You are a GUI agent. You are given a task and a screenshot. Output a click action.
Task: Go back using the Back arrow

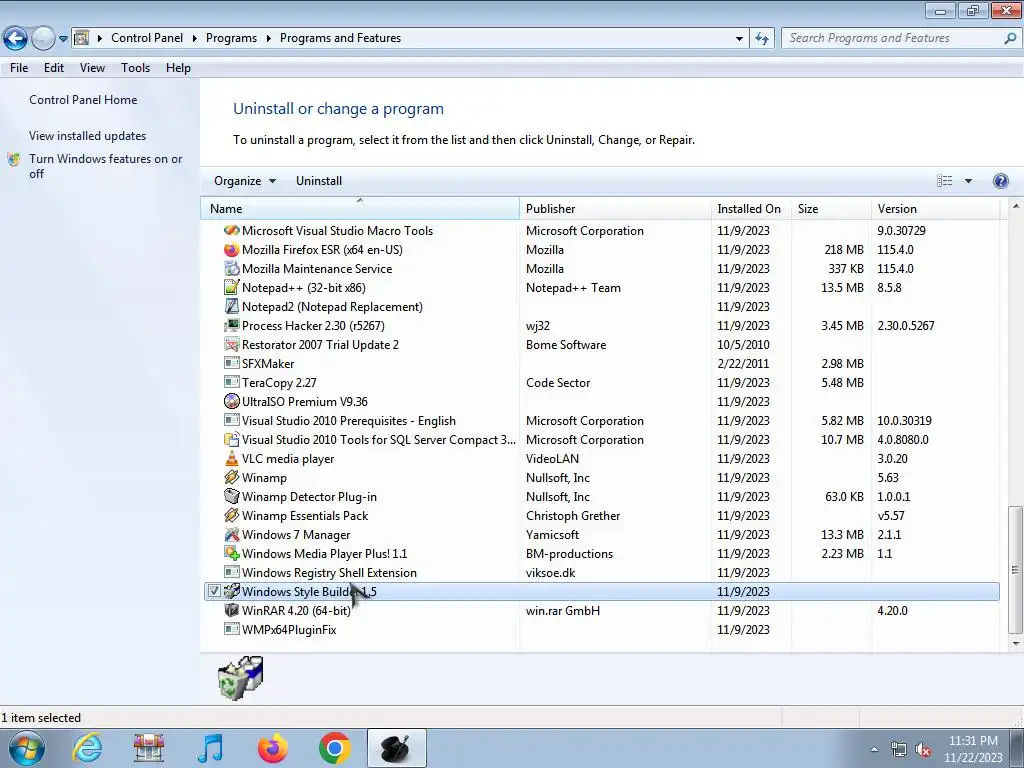(x=15, y=39)
